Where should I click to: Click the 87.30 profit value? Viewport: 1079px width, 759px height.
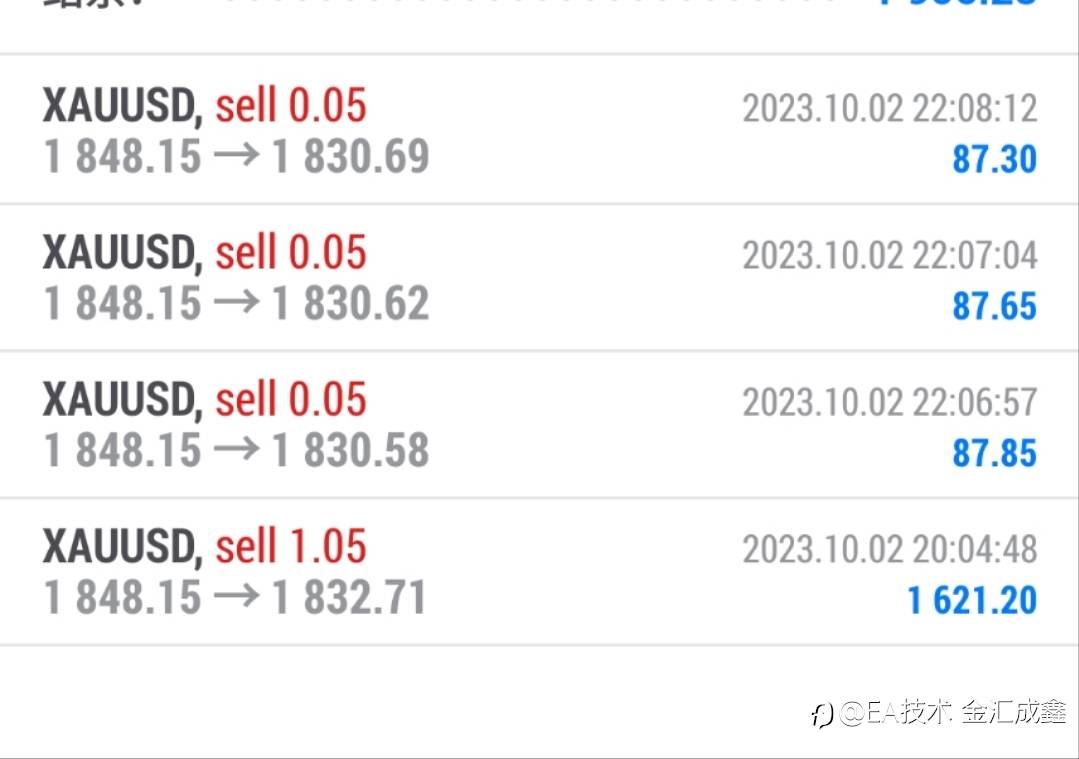[x=994, y=159]
